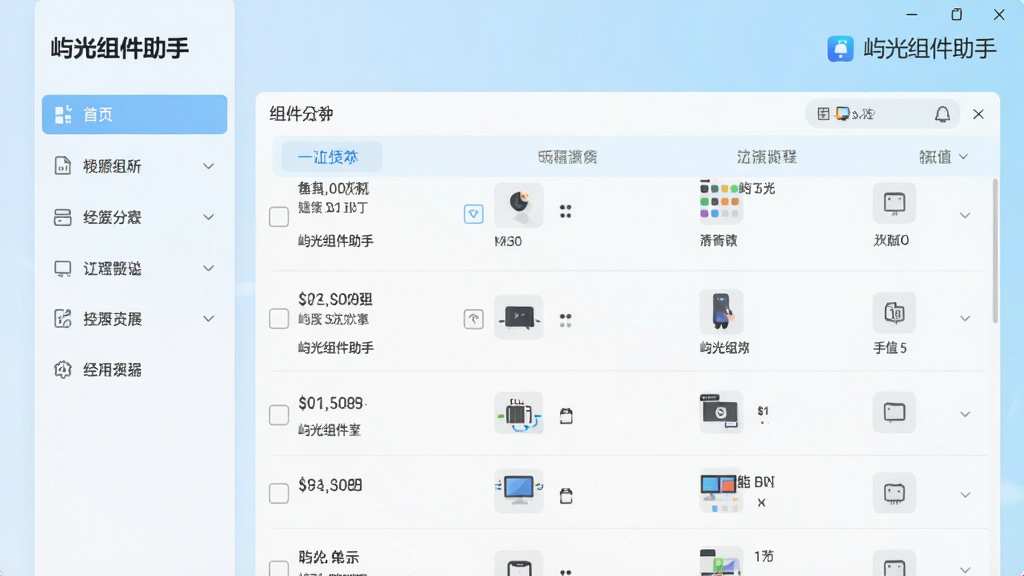Click the pencil note icon in sidebar
The width and height of the screenshot is (1024, 576).
(63, 319)
